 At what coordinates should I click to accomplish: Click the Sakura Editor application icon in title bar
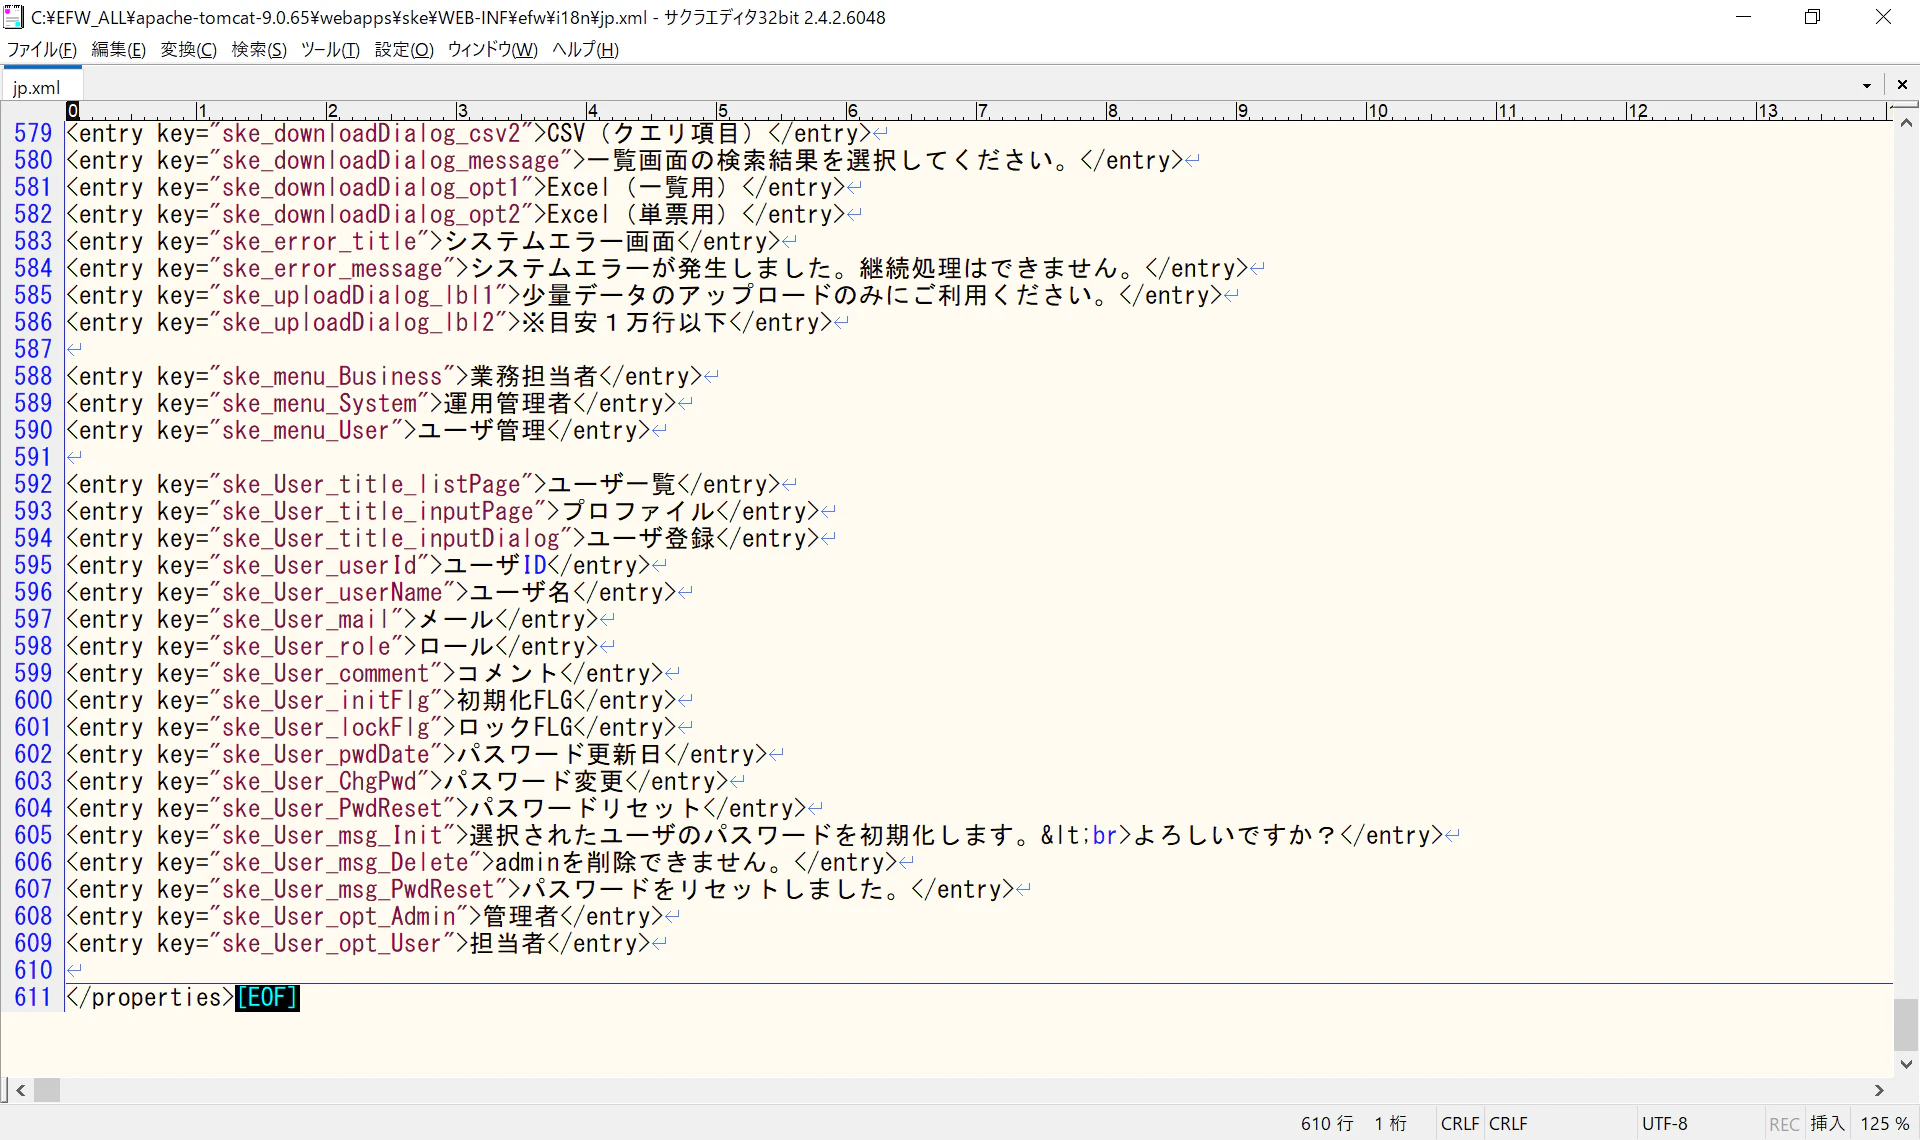tap(14, 17)
